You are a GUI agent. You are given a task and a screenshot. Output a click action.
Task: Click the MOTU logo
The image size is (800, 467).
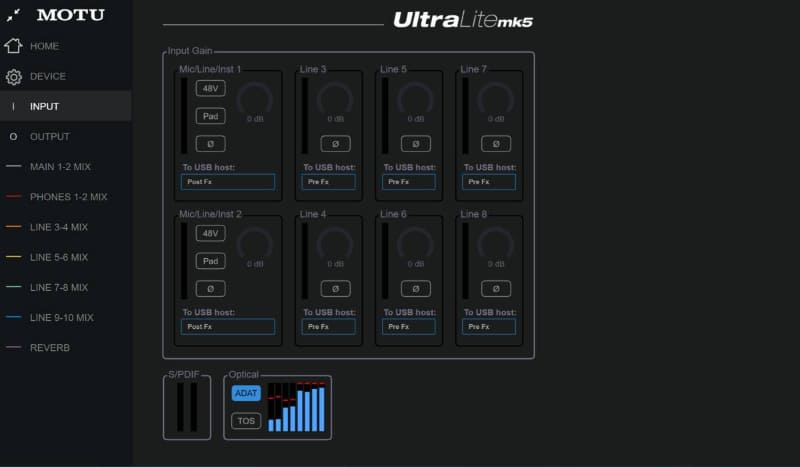click(70, 15)
